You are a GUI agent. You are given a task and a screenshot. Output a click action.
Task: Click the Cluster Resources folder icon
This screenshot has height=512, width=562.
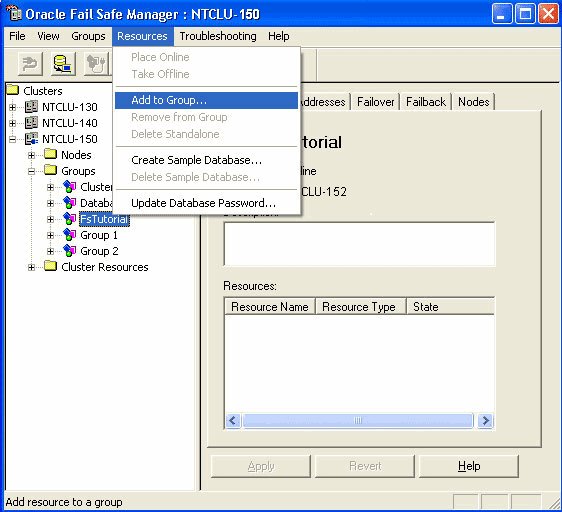[x=51, y=266]
